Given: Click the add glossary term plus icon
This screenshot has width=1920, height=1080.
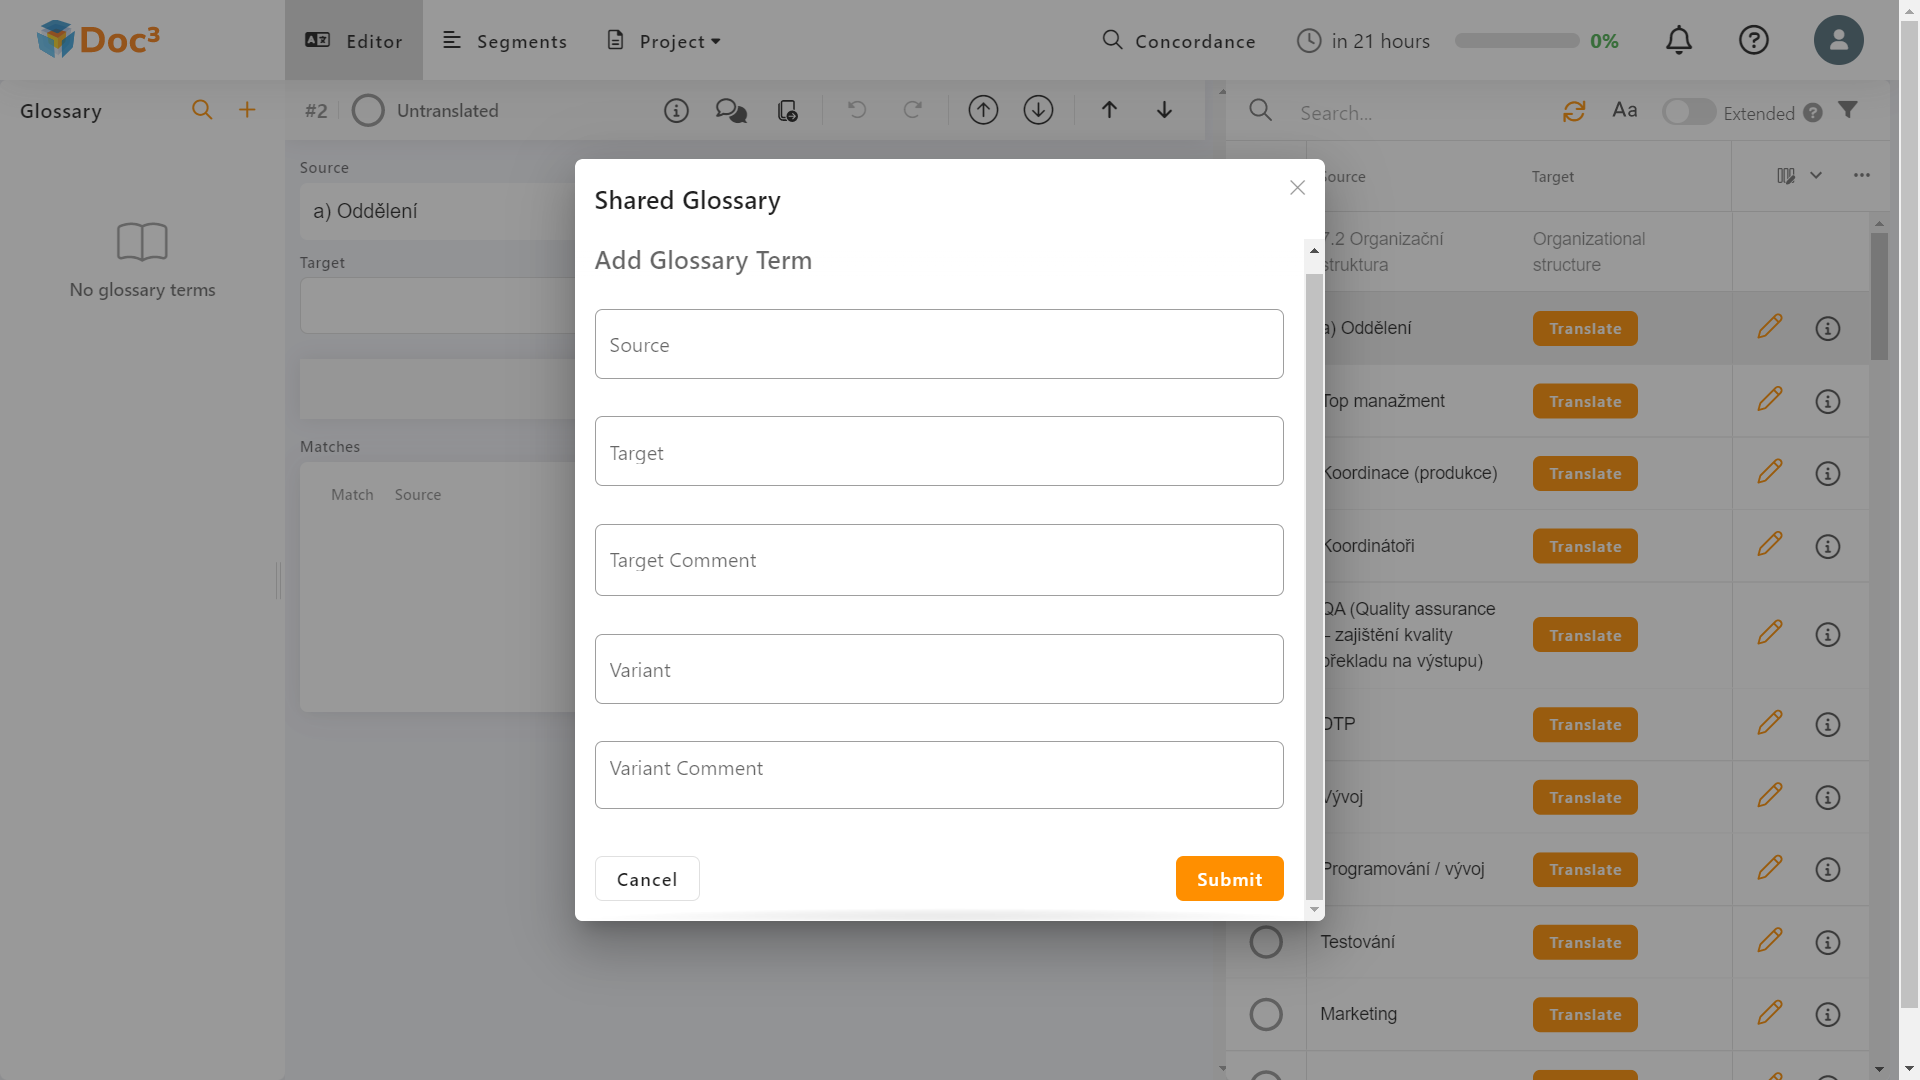Looking at the screenshot, I should (x=247, y=110).
